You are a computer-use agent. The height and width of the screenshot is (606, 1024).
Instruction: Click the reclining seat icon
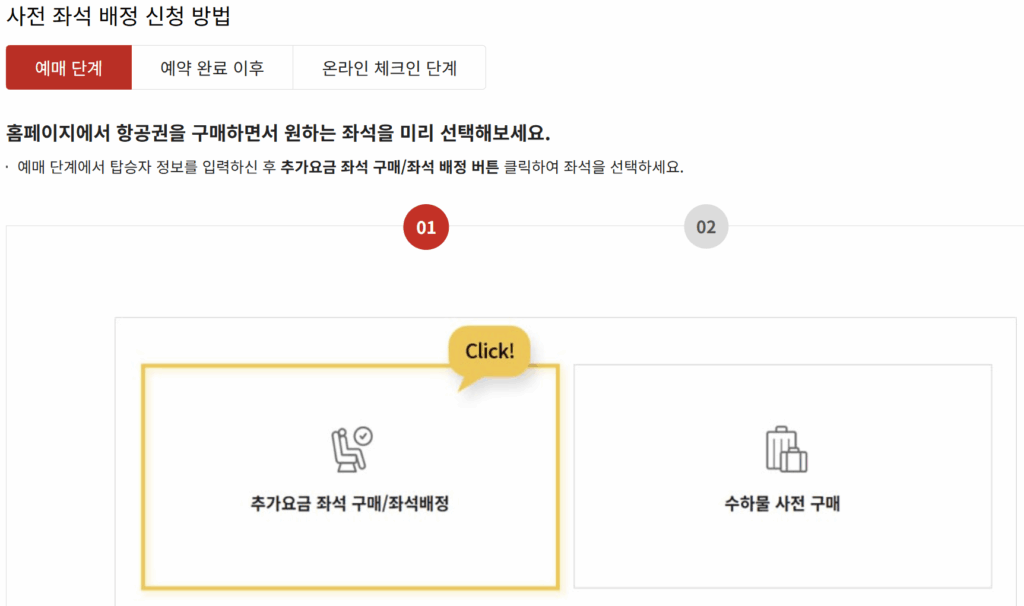pyautogui.click(x=347, y=451)
